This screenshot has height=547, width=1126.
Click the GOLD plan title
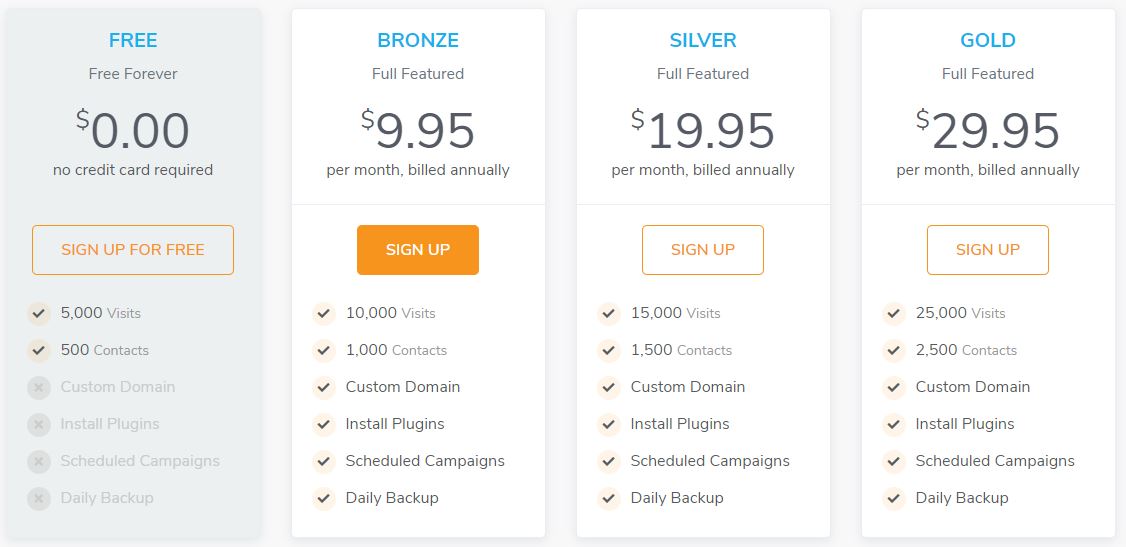[x=988, y=40]
